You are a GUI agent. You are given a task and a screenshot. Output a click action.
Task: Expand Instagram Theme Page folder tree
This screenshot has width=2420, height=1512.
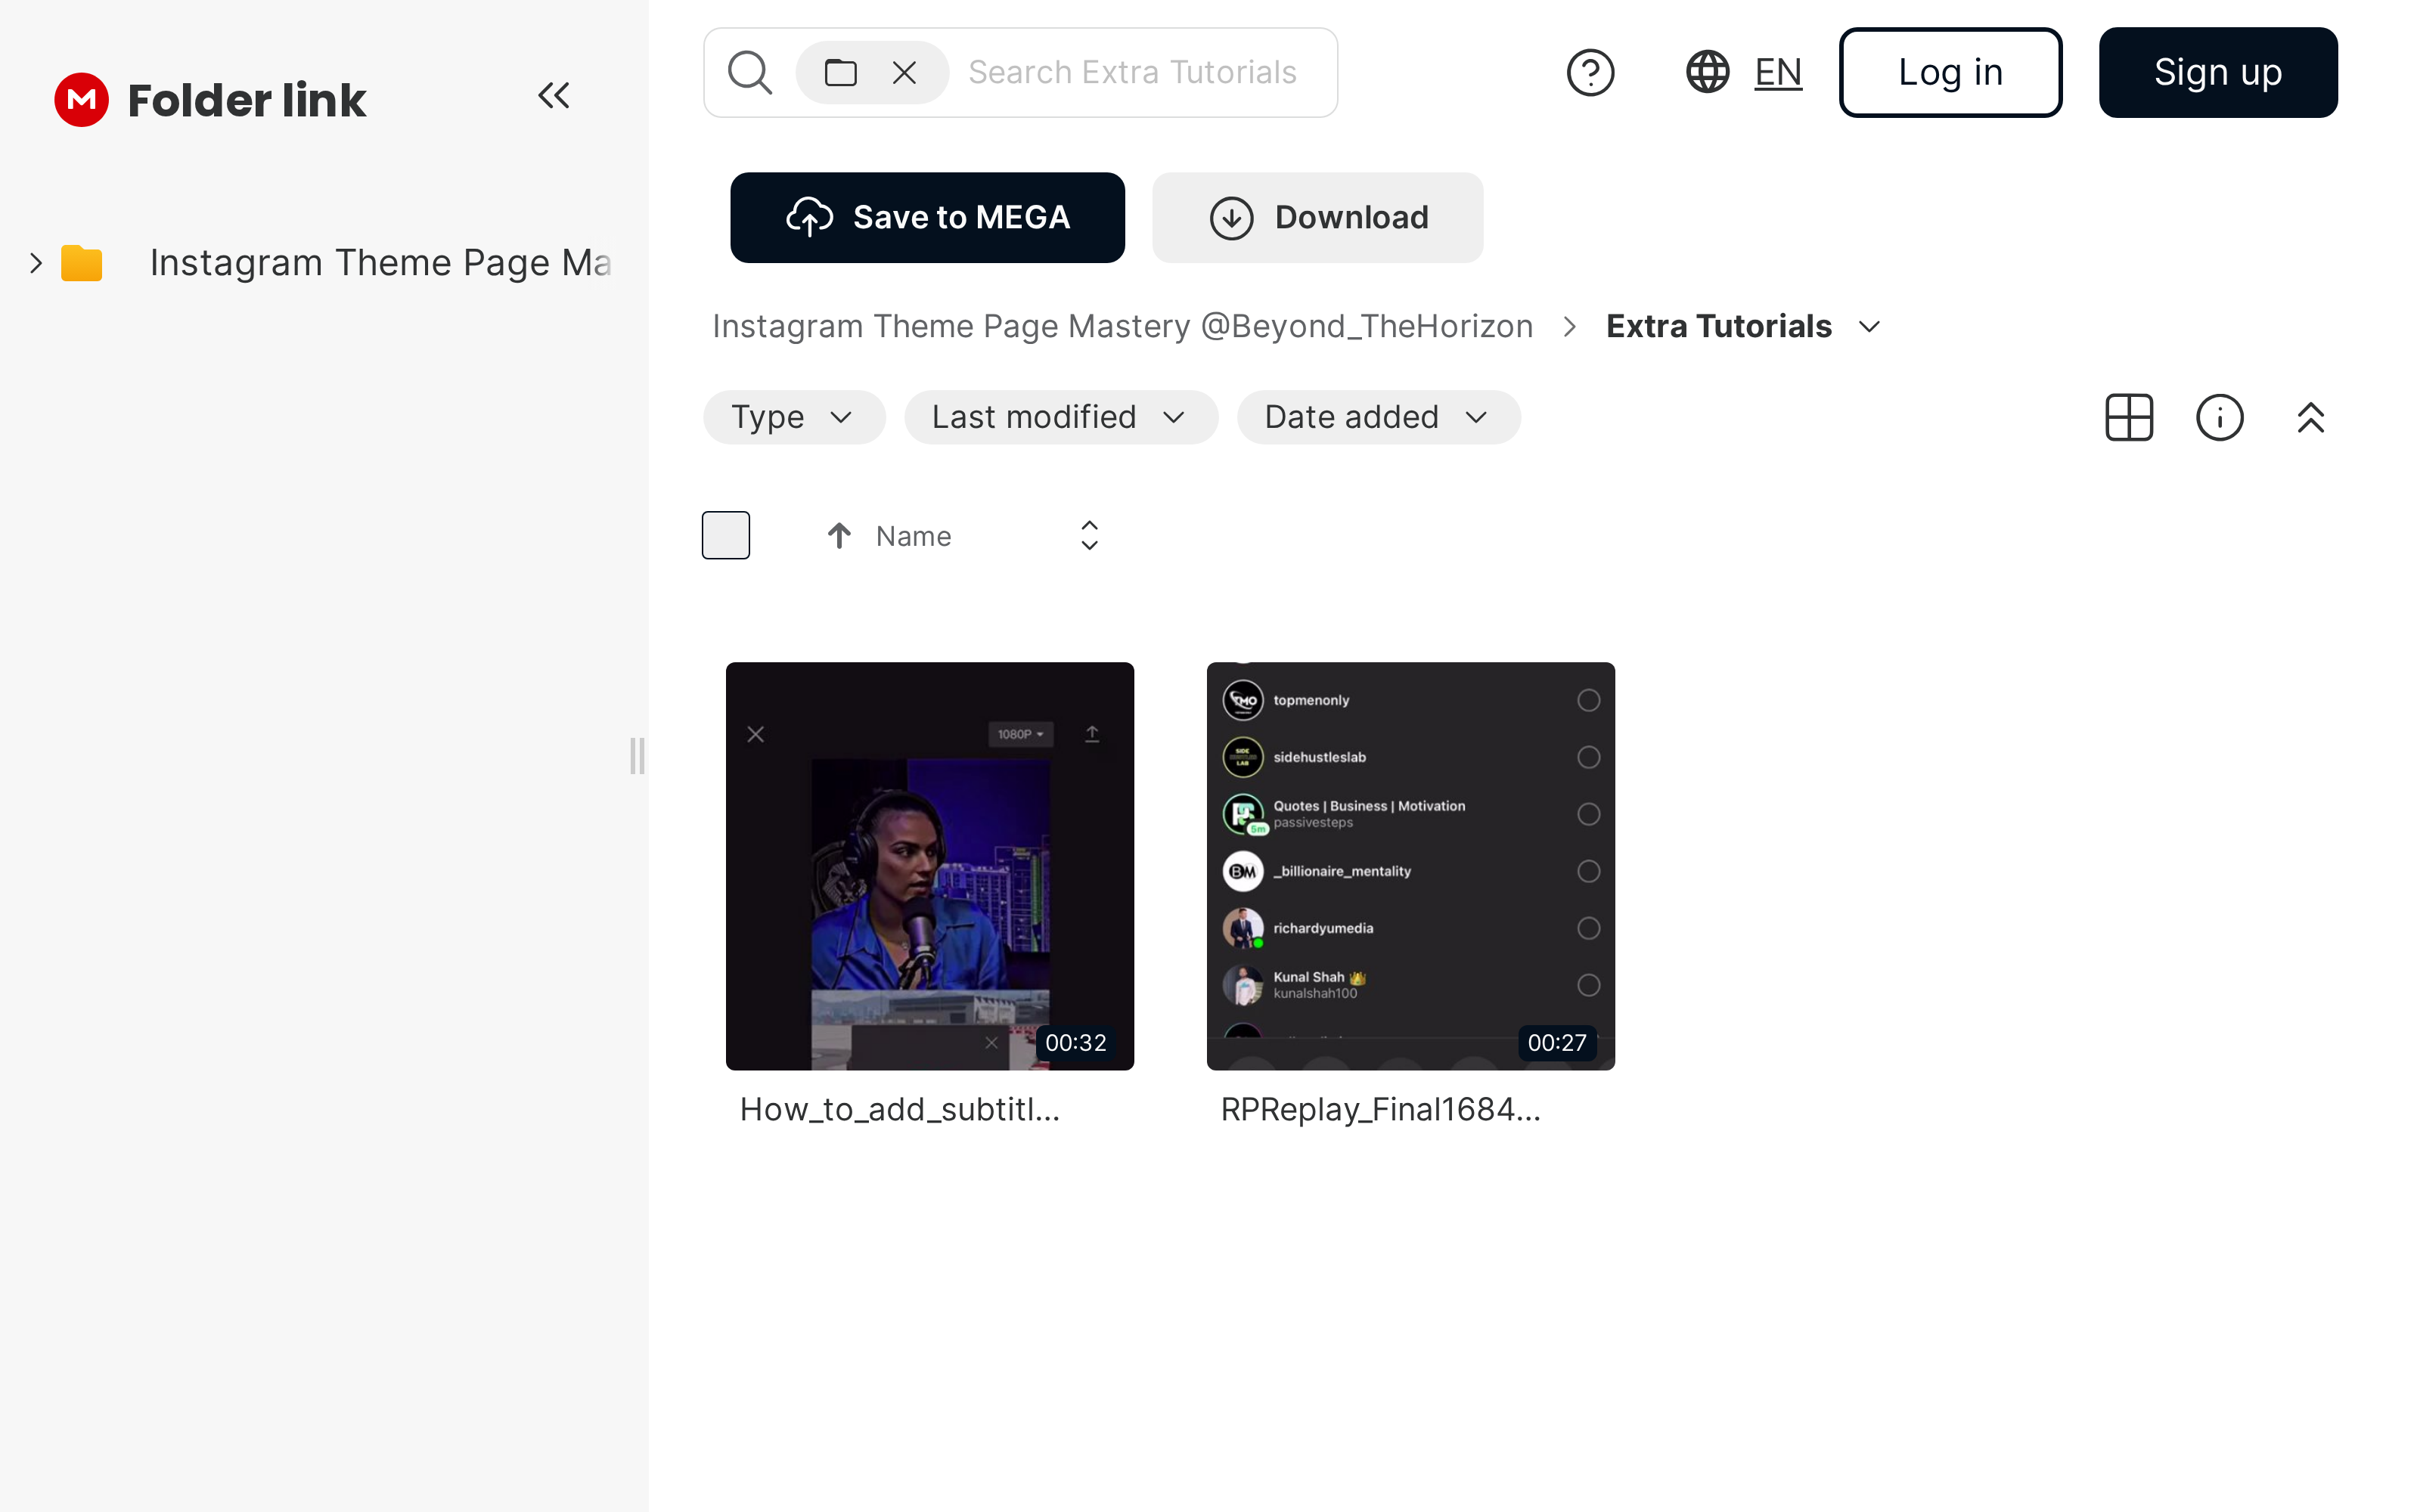tap(36, 263)
